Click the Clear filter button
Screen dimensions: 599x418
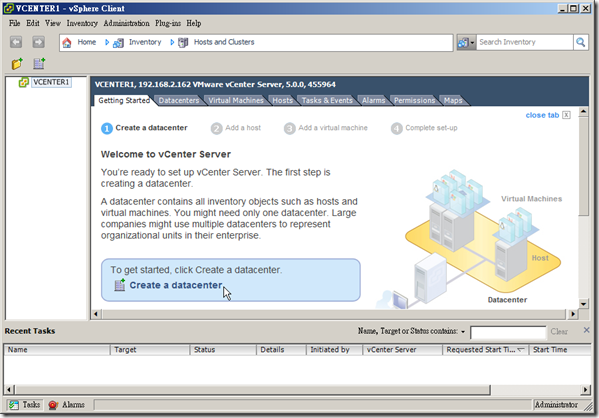(559, 332)
